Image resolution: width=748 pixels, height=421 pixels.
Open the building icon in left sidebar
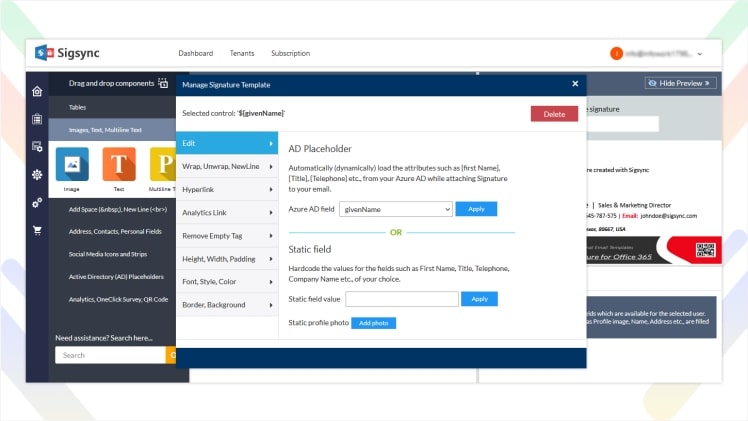click(37, 119)
